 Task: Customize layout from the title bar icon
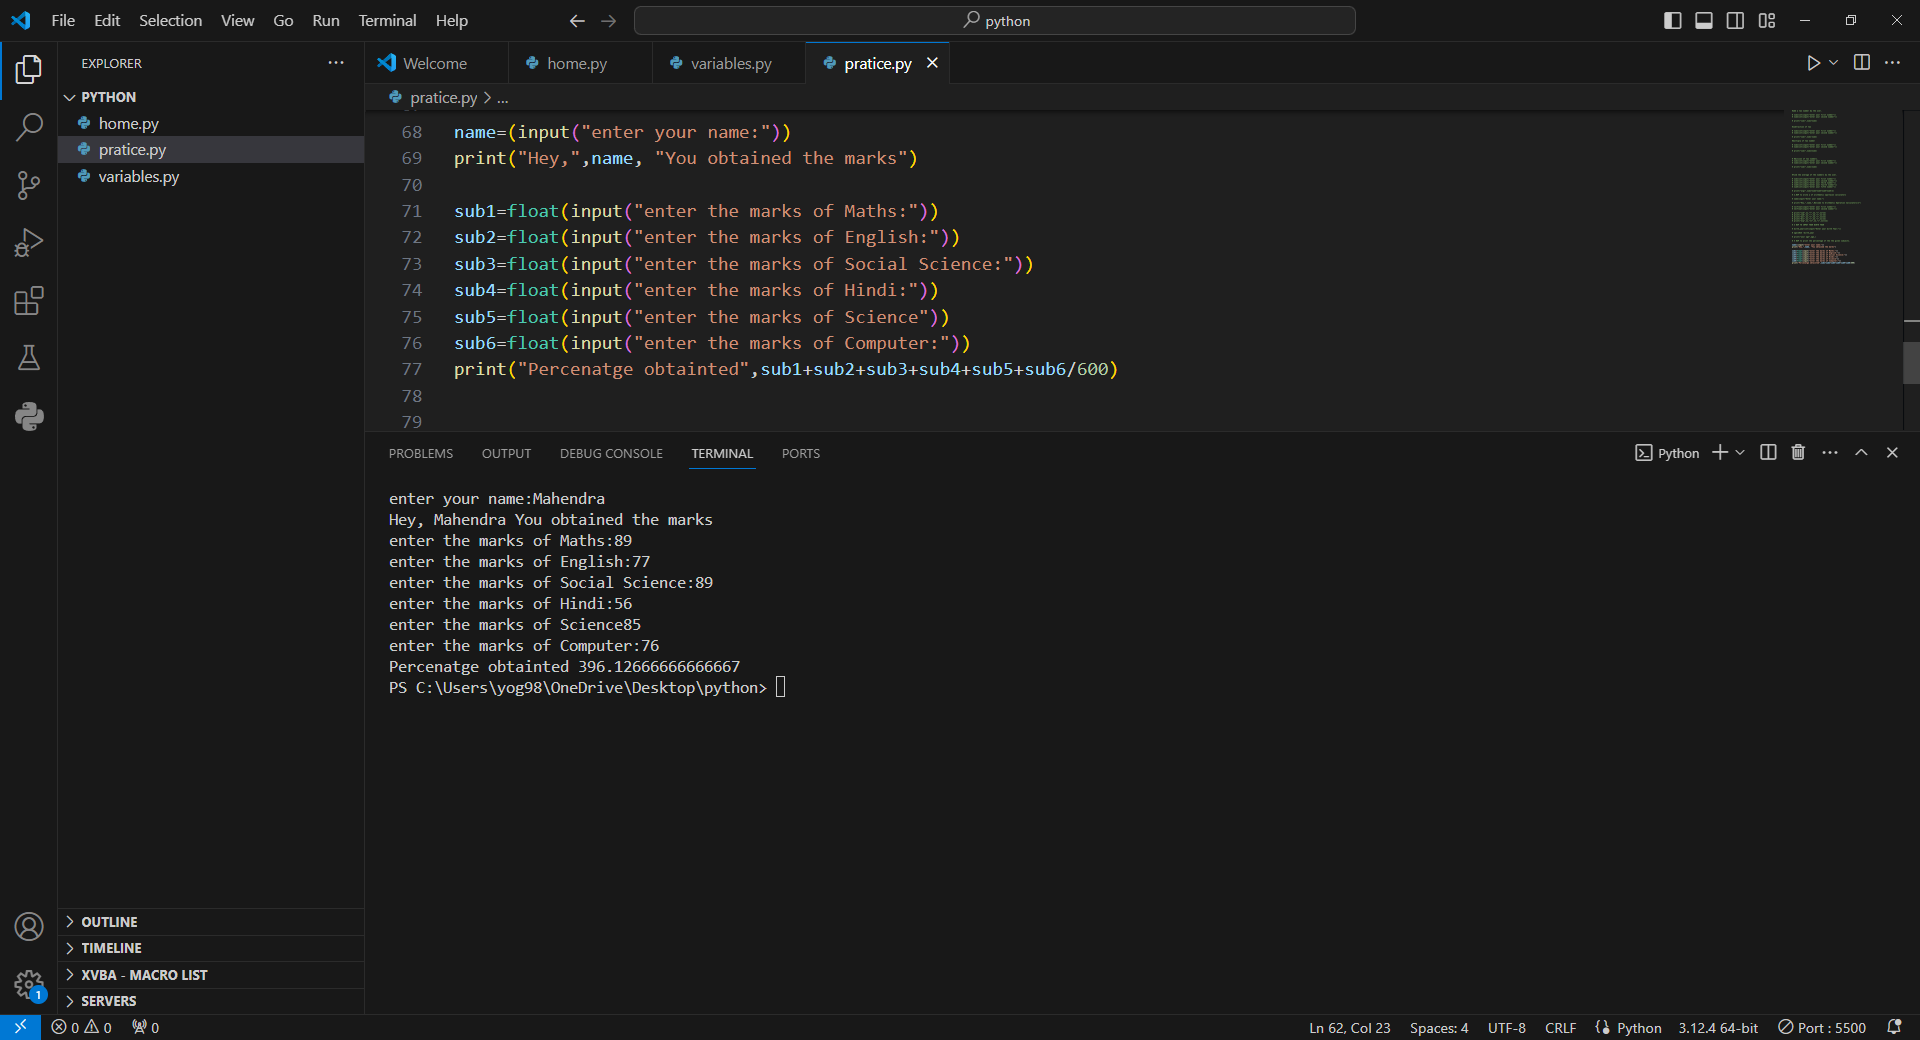pos(1767,20)
